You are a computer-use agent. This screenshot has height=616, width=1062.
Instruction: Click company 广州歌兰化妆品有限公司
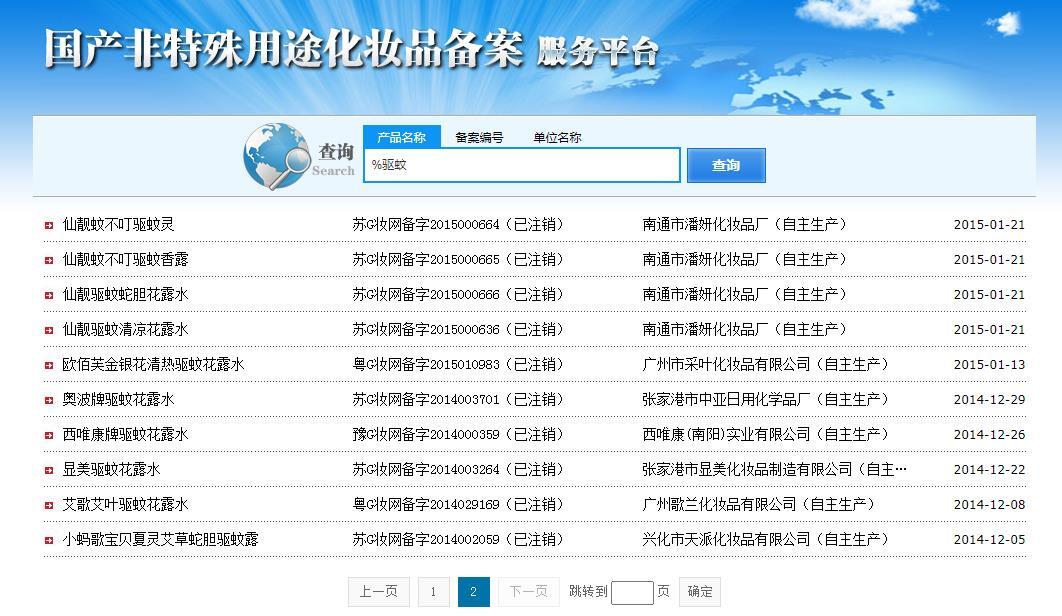coord(719,505)
